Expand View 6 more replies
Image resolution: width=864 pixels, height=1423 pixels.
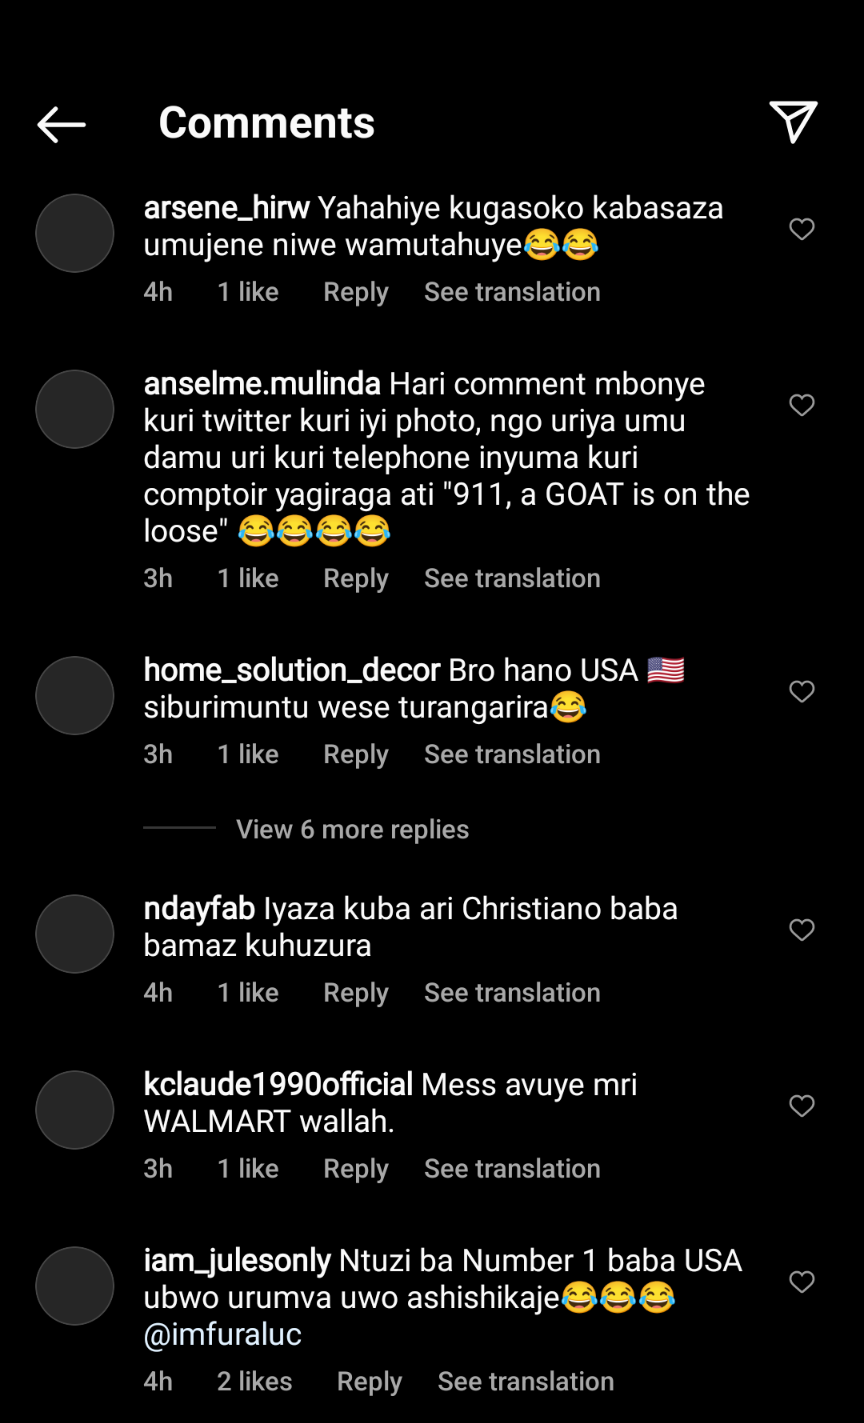(x=352, y=829)
